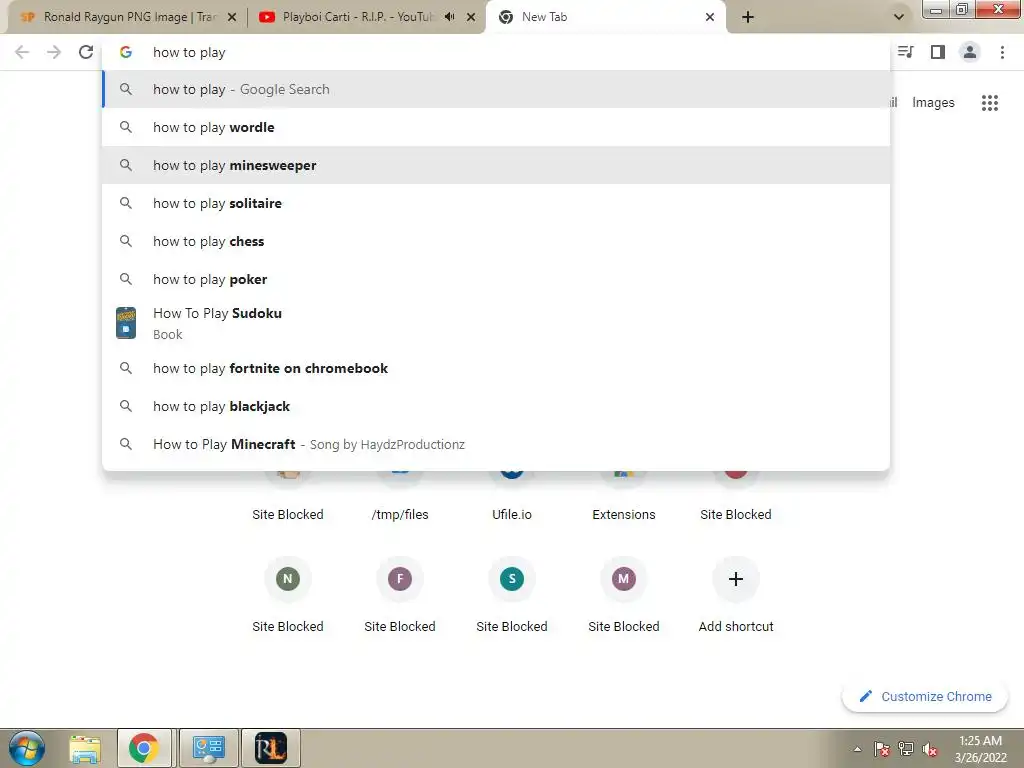1024x768 pixels.
Task: Pick 'how to play chess' suggestion
Action: pos(496,241)
